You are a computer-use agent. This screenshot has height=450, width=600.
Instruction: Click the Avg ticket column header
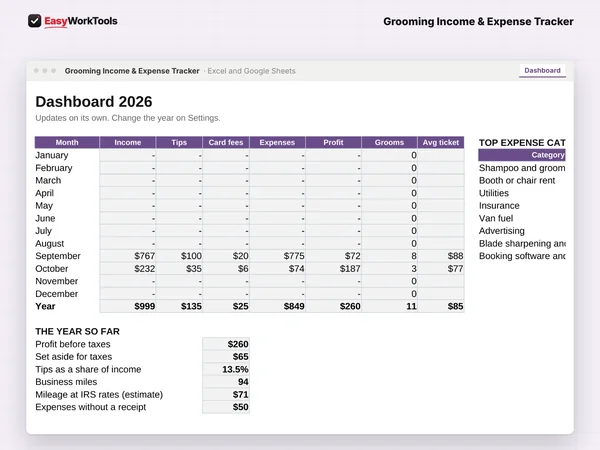(x=441, y=142)
